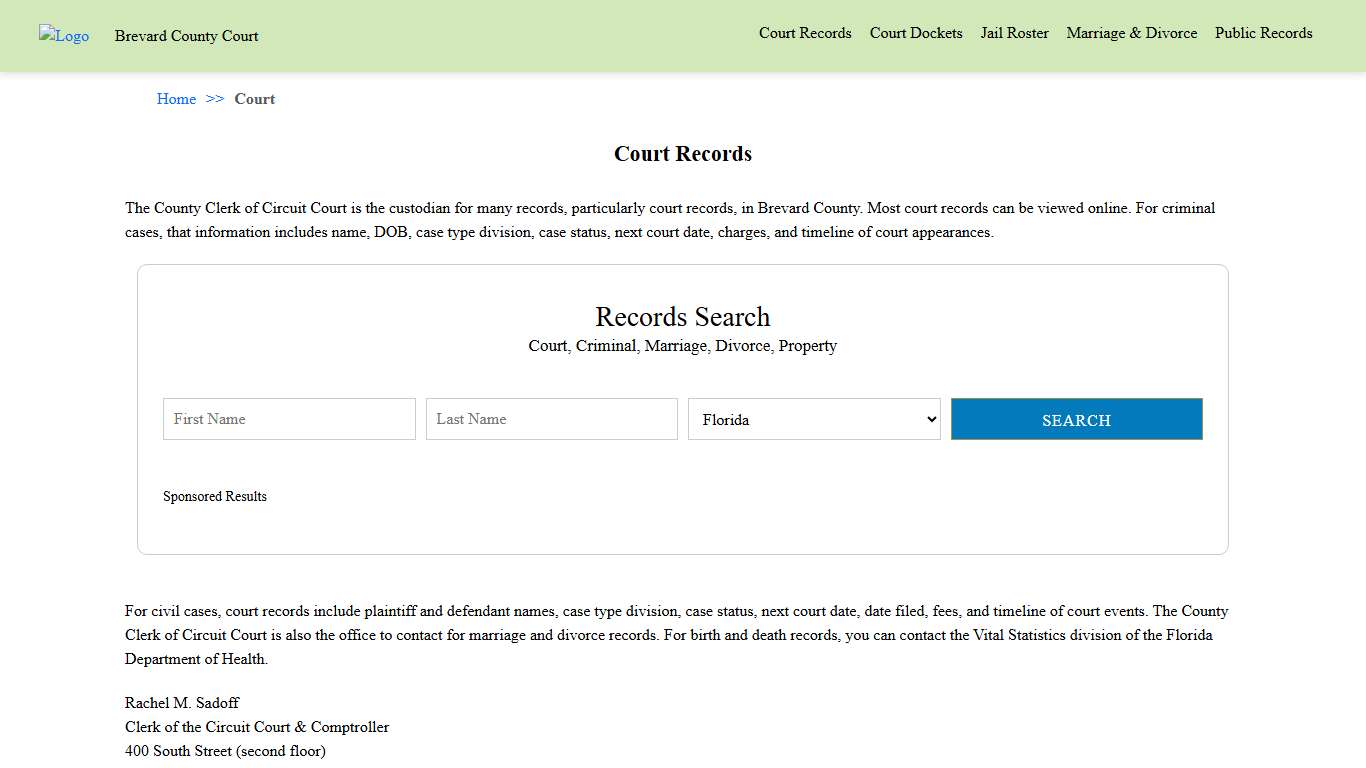Open the Court Records navigation link
Viewport: 1366px width, 768px height.
coord(805,33)
